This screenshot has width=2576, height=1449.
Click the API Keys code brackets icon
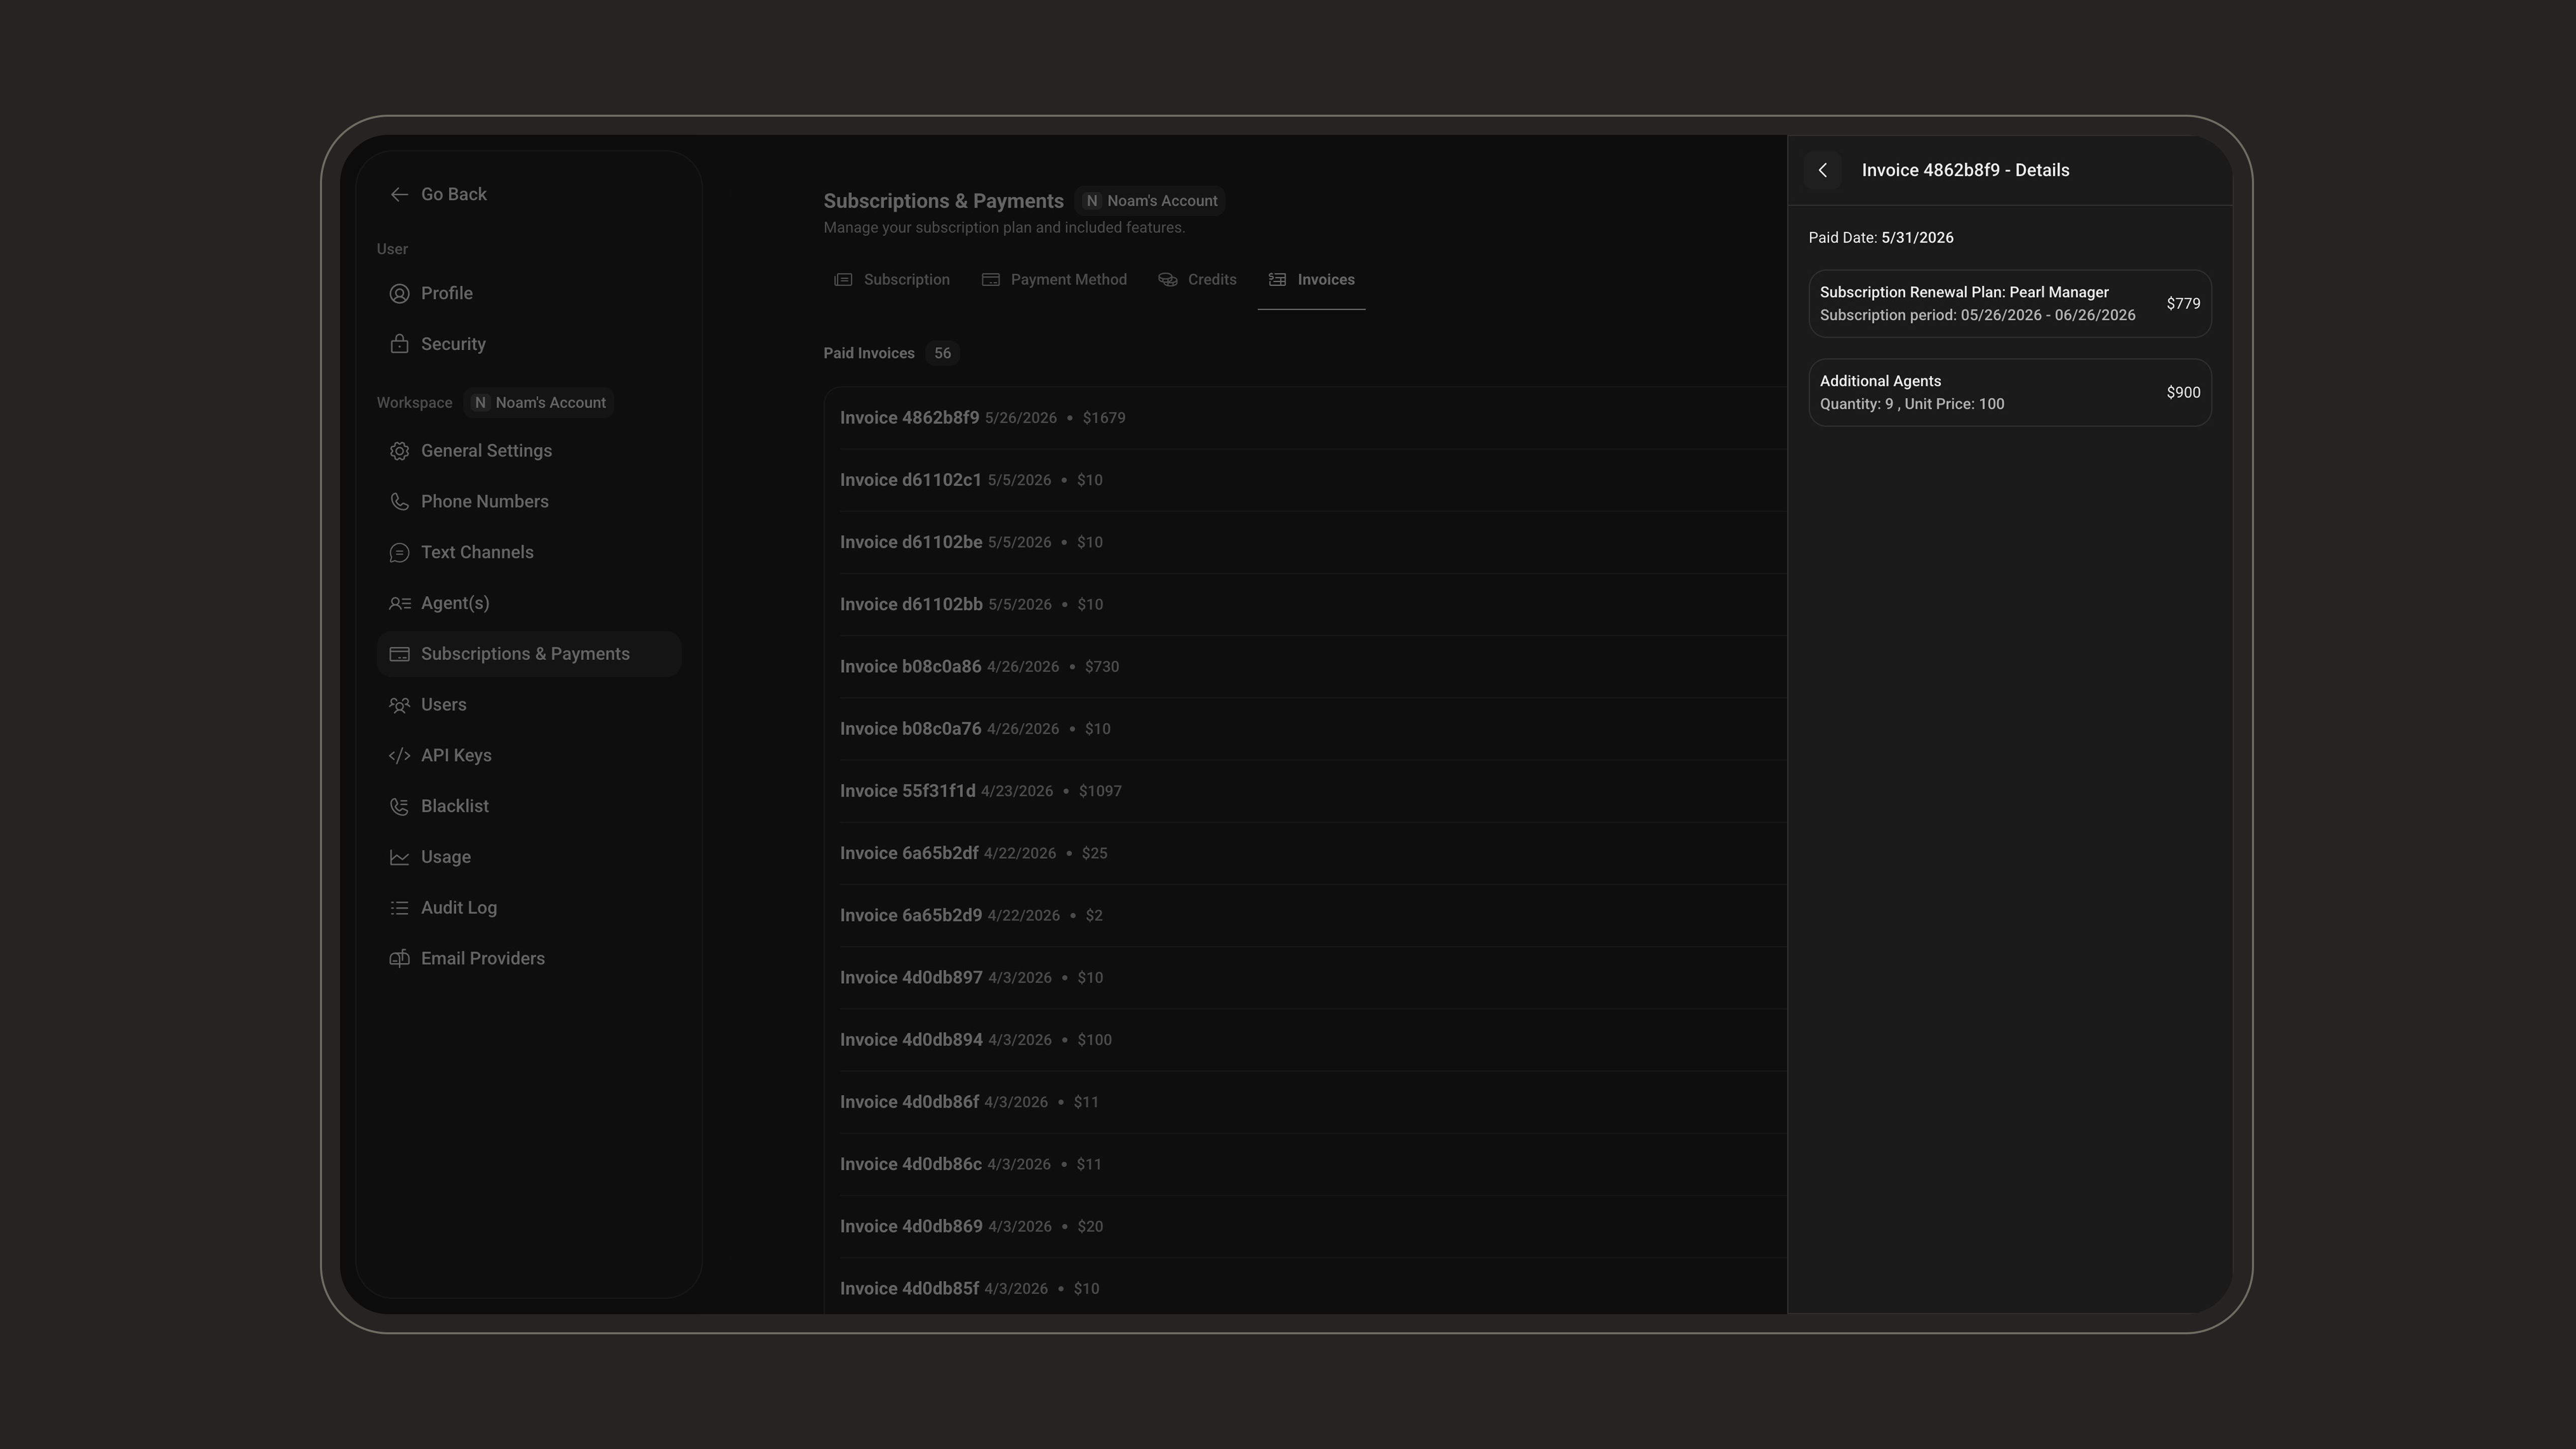[399, 756]
